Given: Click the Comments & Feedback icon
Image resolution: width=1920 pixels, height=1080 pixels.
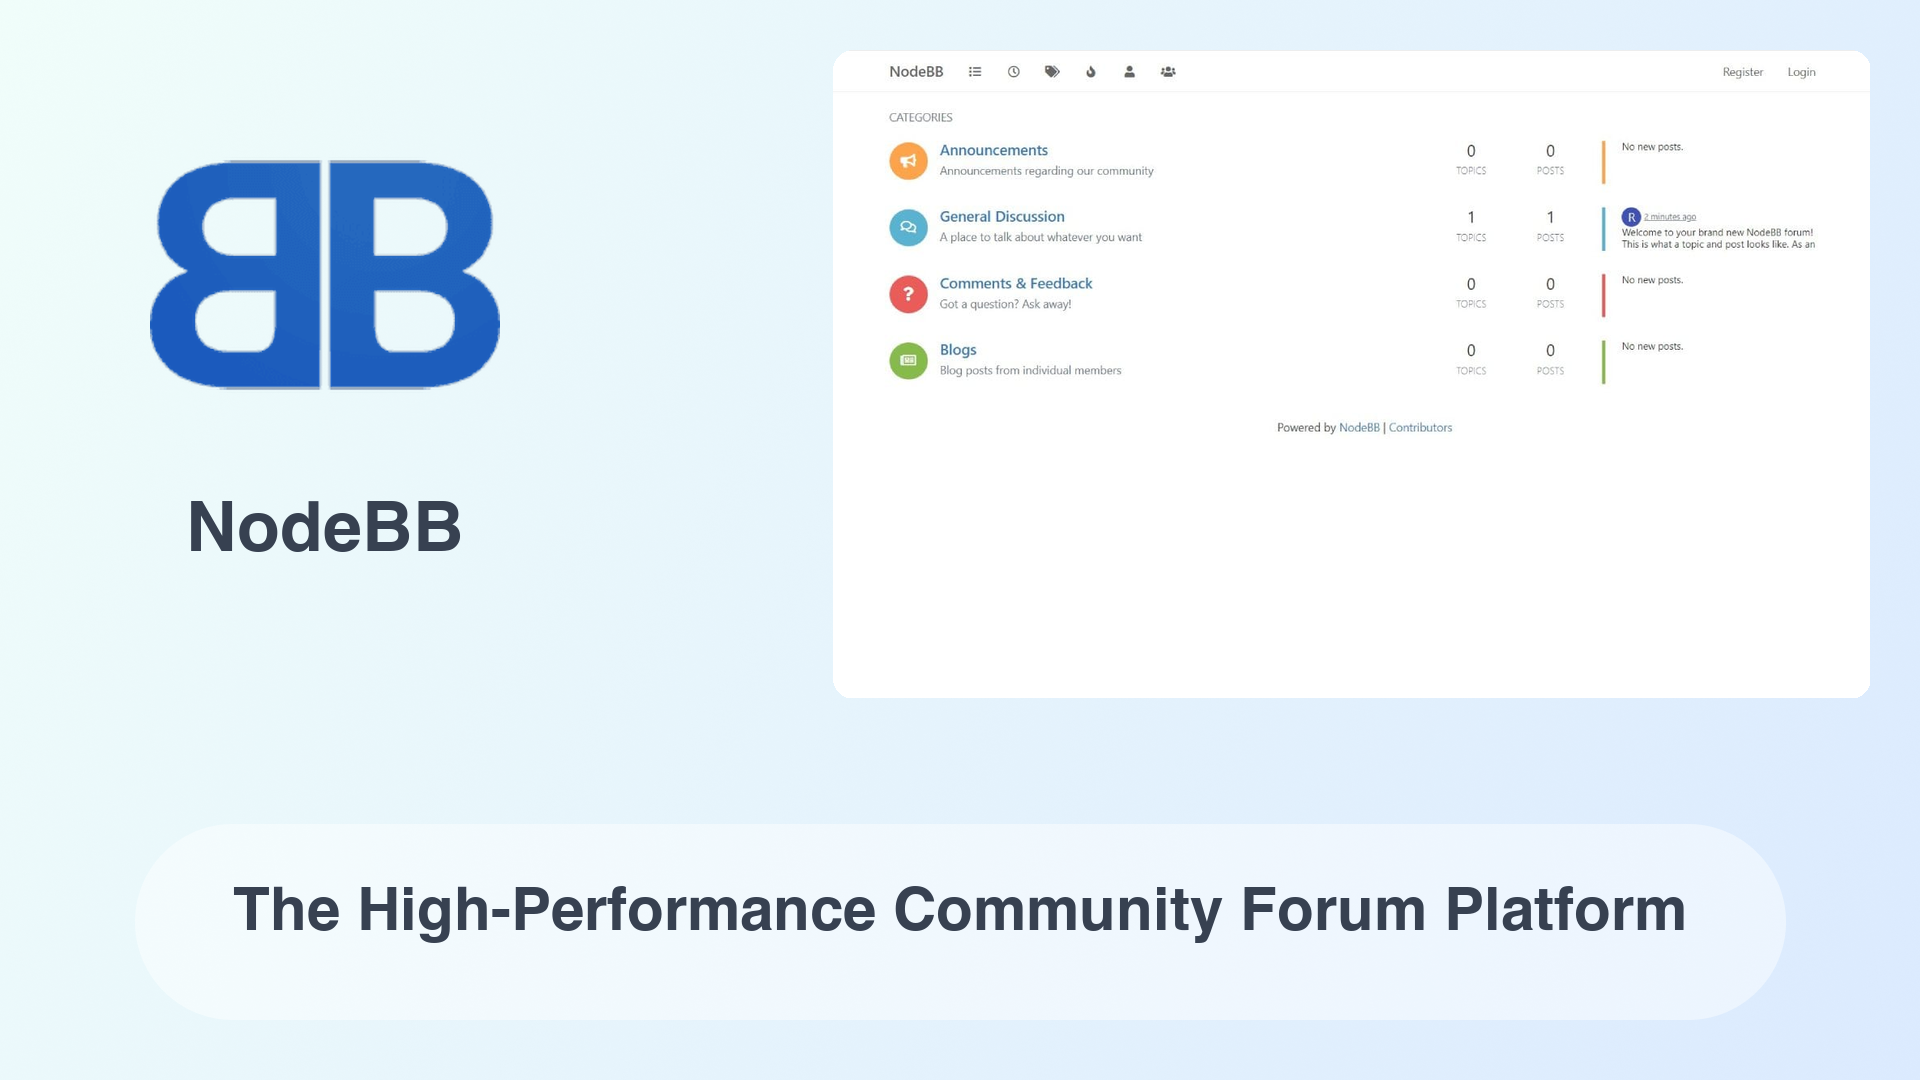Looking at the screenshot, I should 907,293.
